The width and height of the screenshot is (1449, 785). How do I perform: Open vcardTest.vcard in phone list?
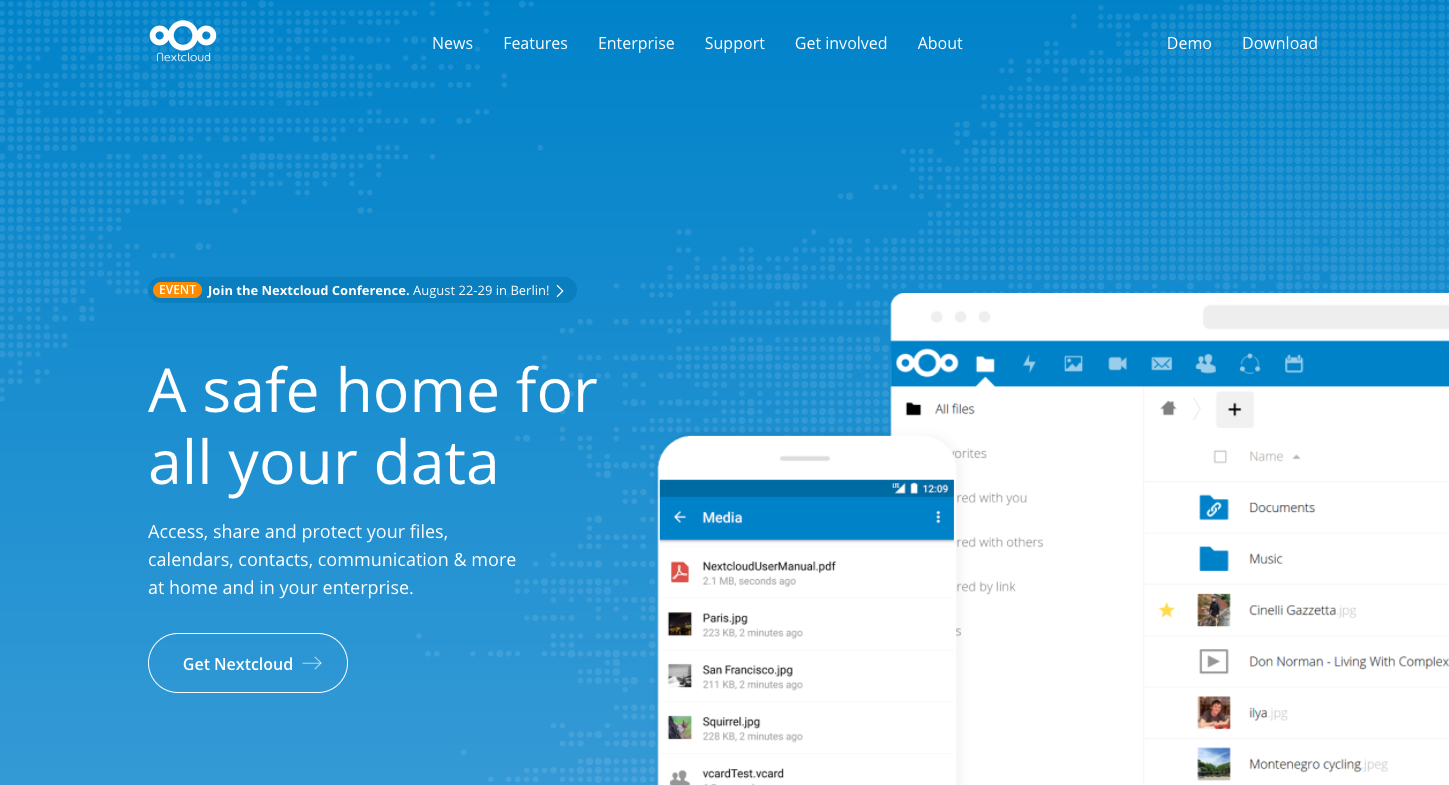[807, 770]
